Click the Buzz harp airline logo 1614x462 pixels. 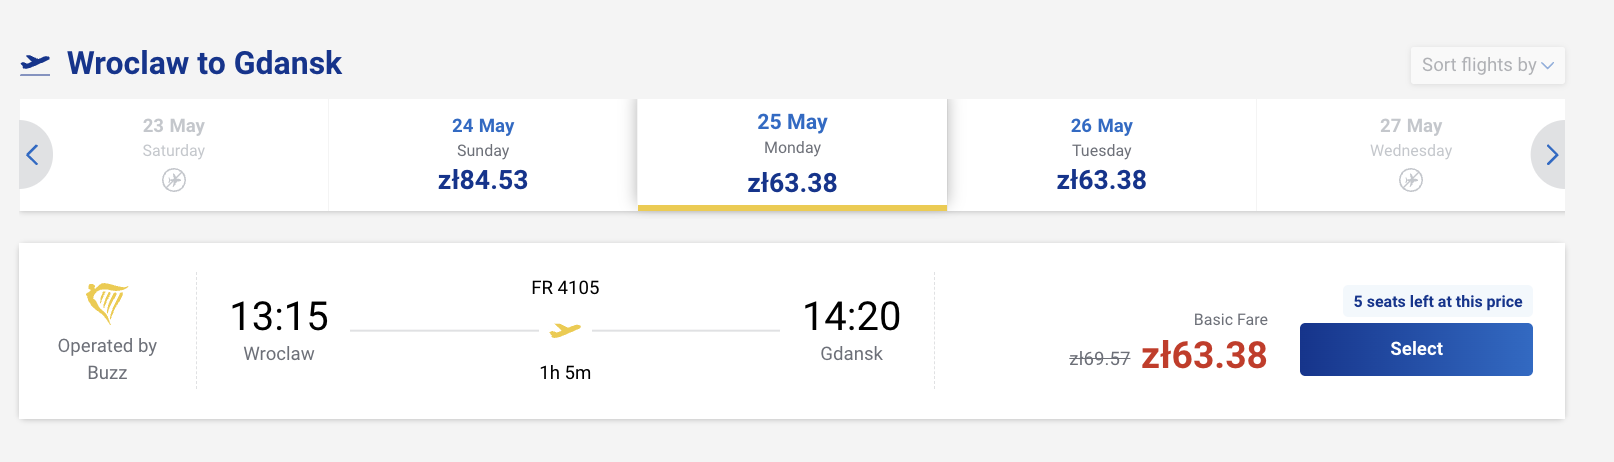[107, 303]
